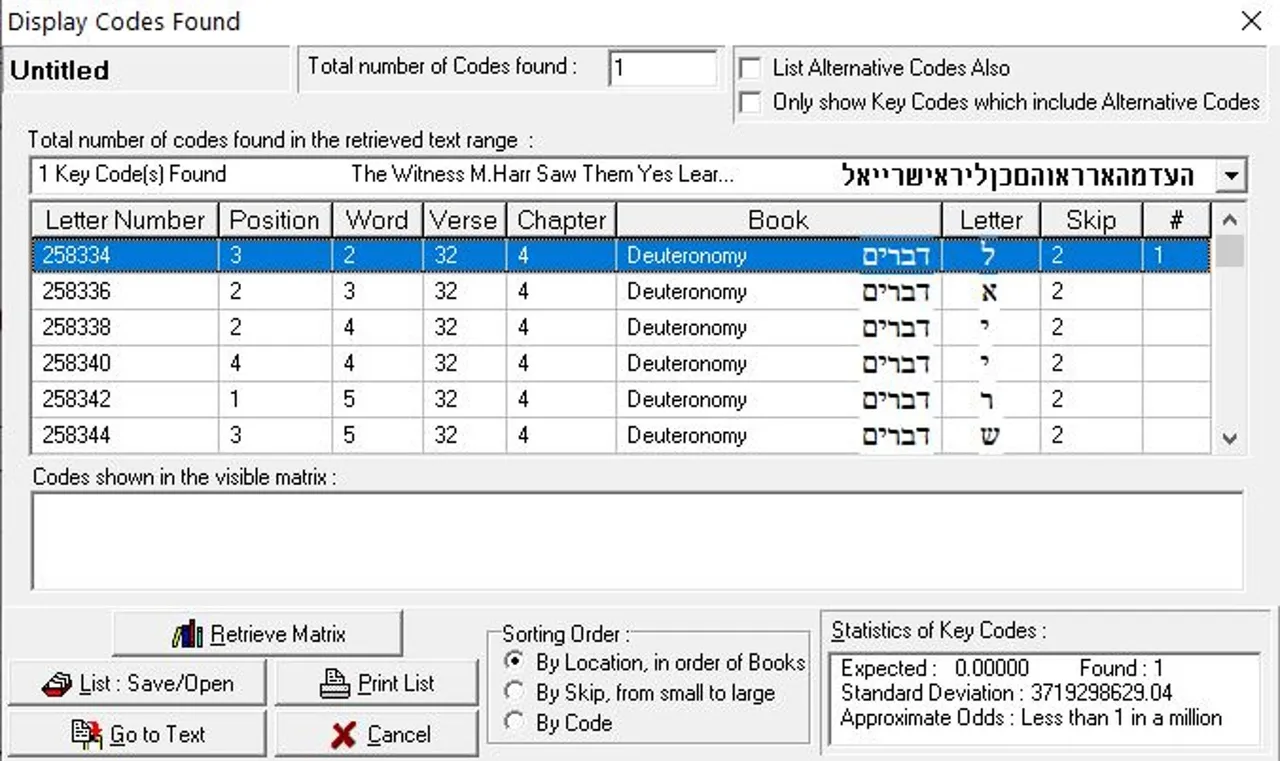
Task: Click the Hebrew letter א in row 258336
Action: pos(990,292)
